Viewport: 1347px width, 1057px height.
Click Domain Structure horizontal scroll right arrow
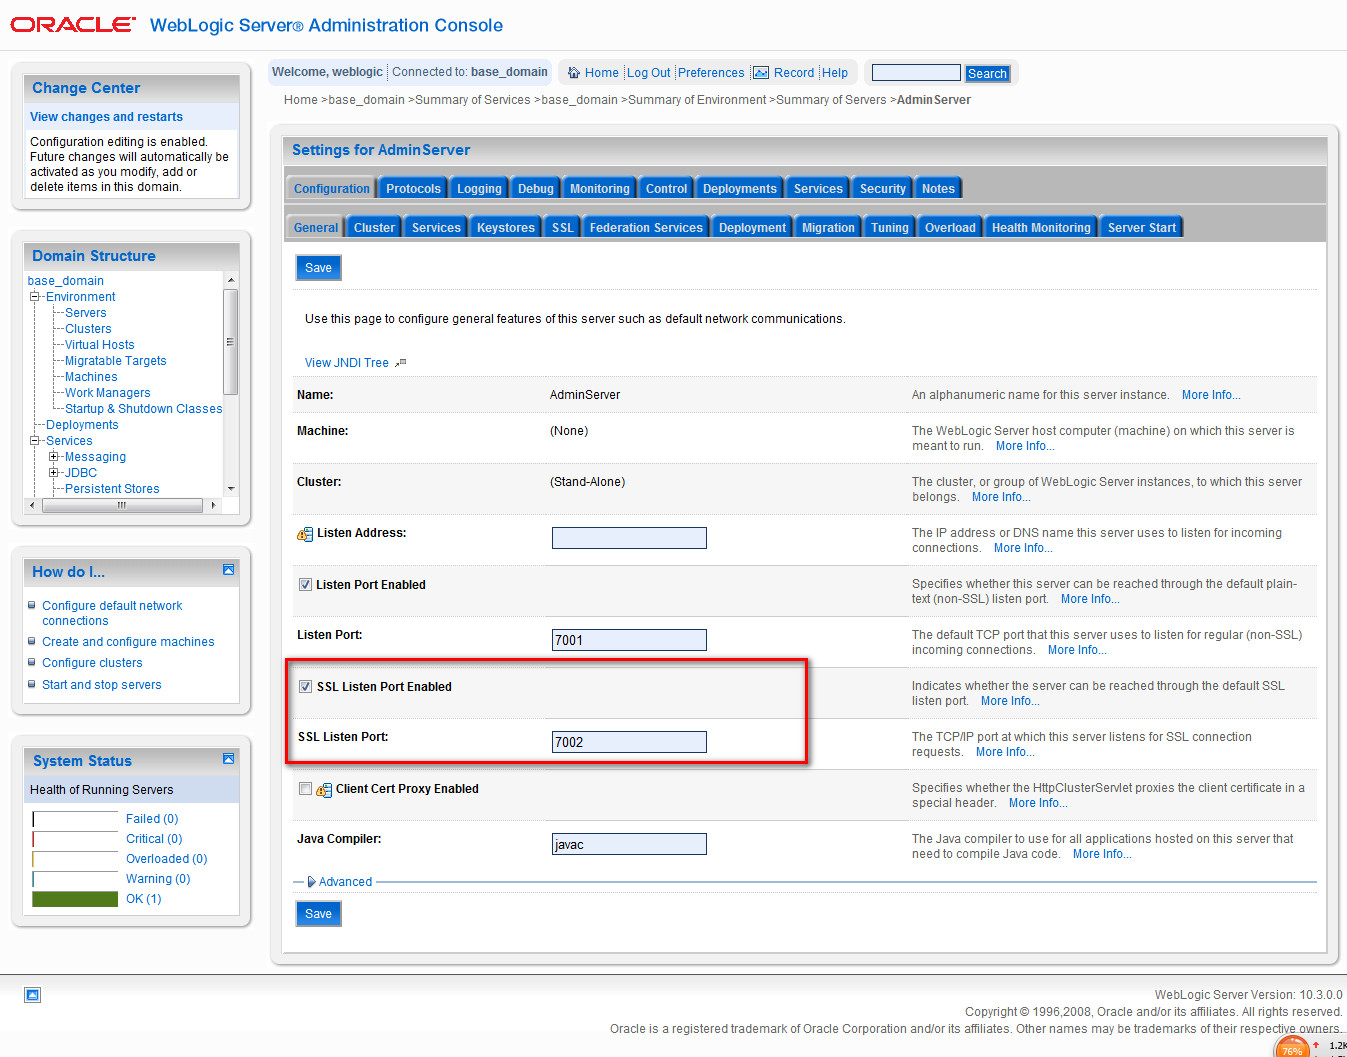213,505
